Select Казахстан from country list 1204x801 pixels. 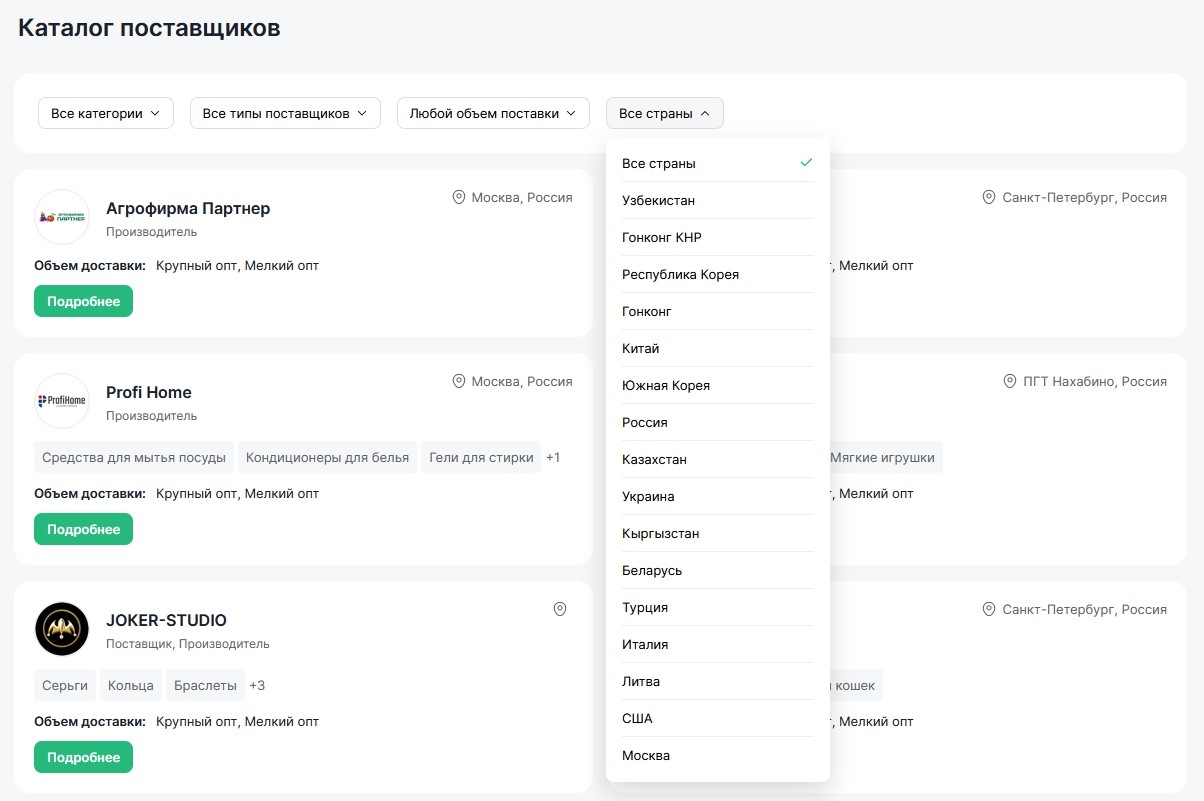717,459
